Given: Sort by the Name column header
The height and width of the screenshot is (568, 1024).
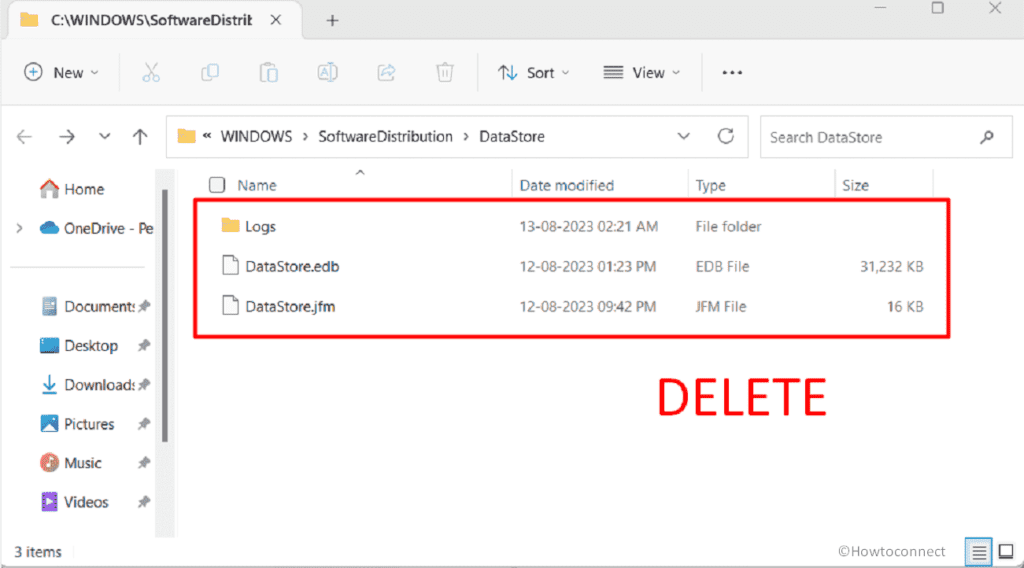Looking at the screenshot, I should click(257, 185).
